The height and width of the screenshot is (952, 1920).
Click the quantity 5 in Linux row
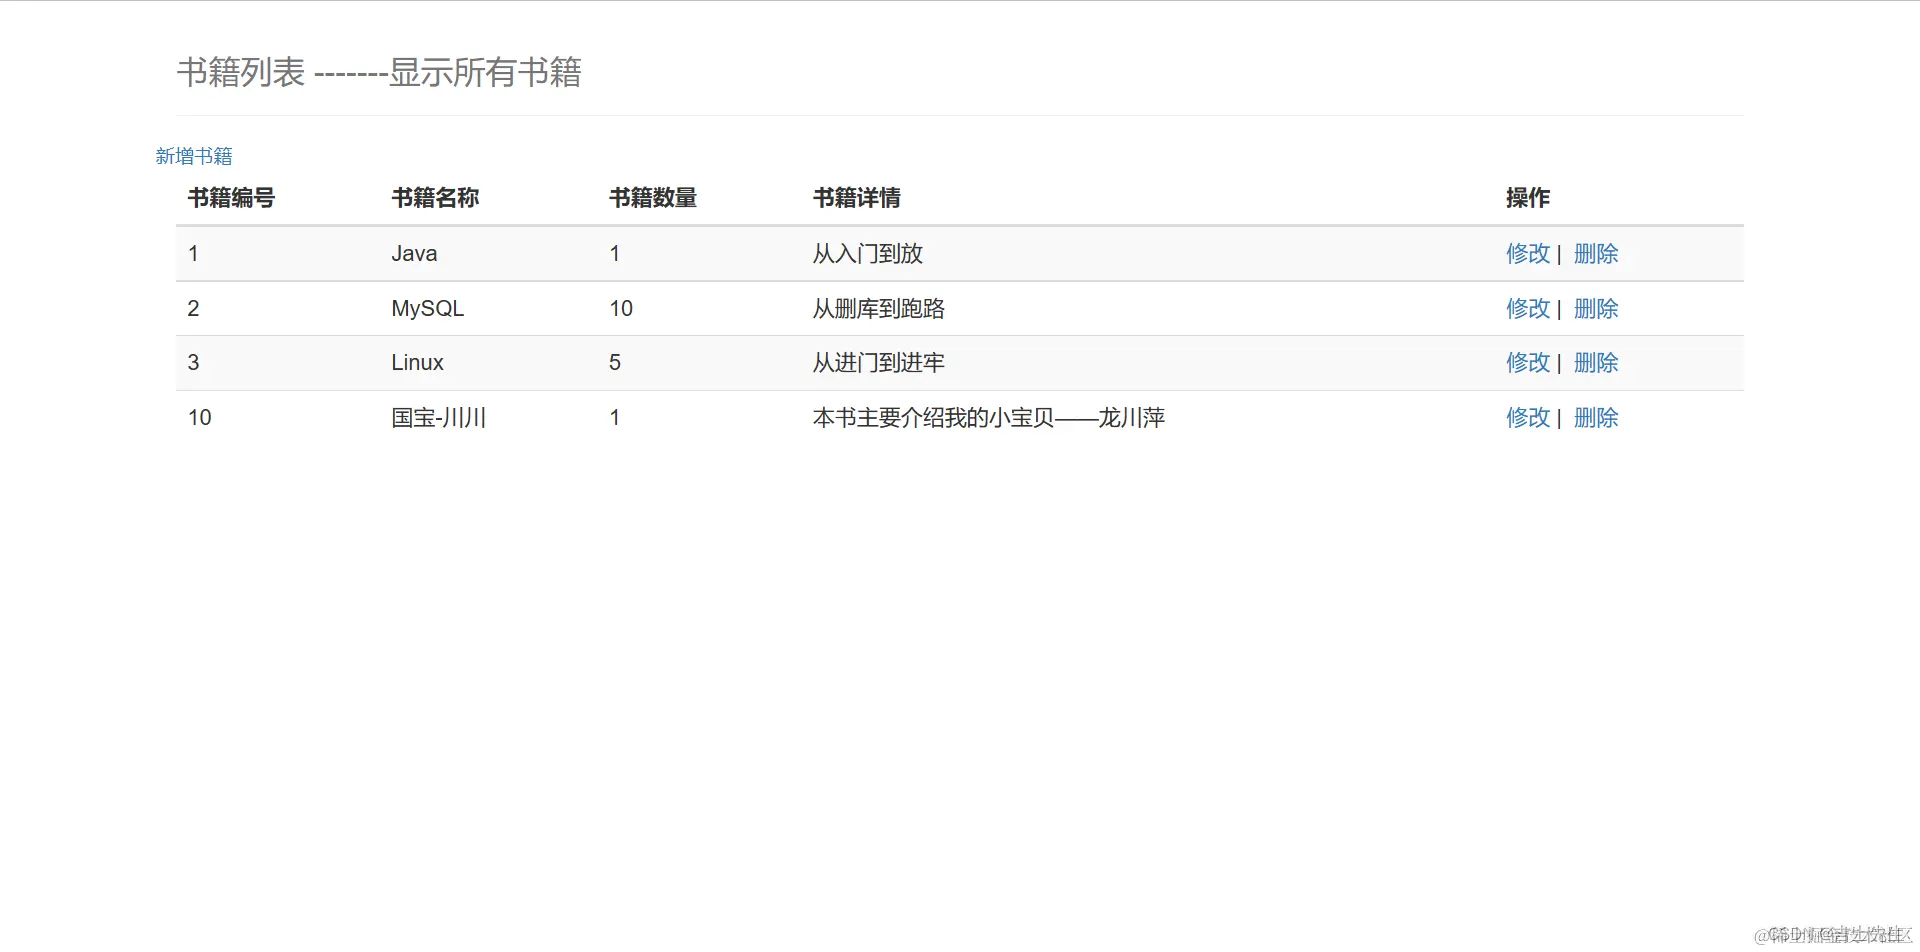click(x=615, y=363)
